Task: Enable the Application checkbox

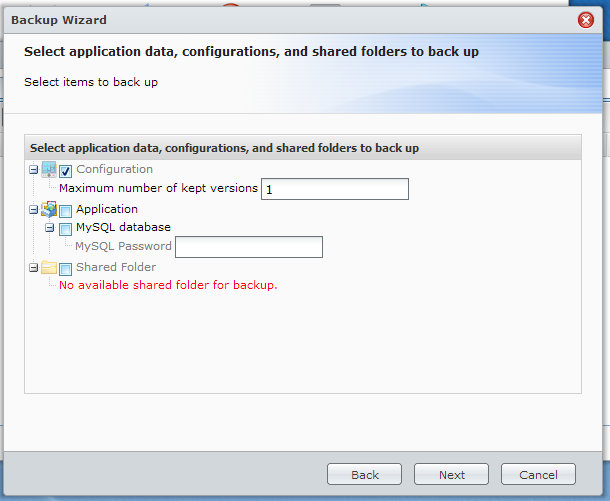Action: (65, 211)
